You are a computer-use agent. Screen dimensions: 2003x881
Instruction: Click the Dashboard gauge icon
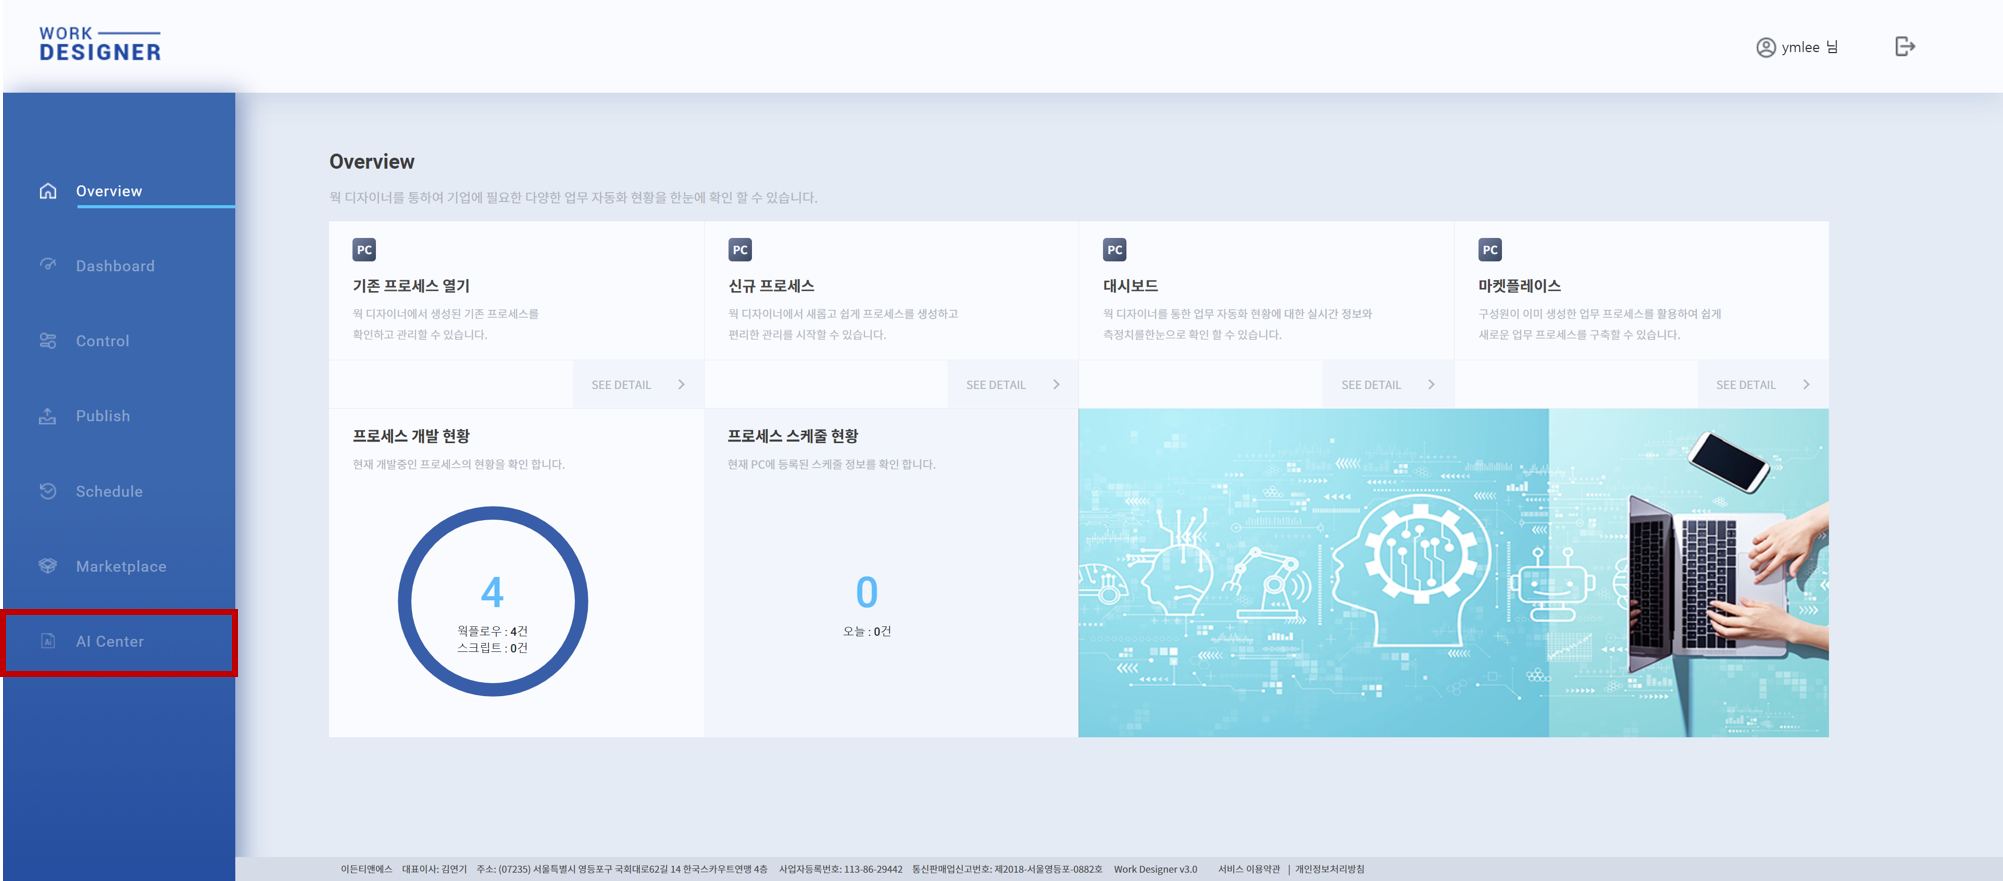(48, 265)
